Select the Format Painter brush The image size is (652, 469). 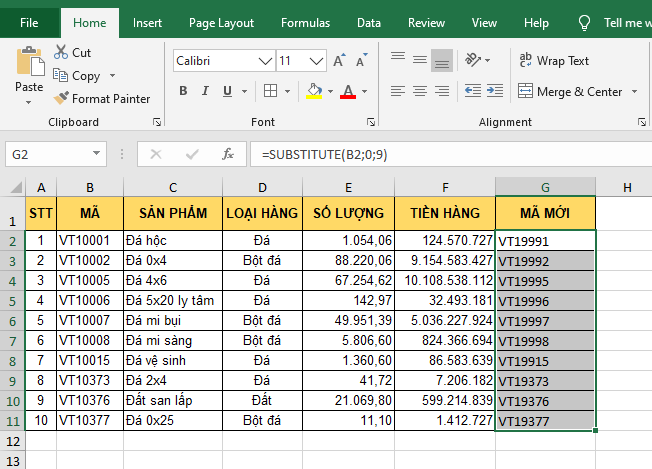click(61, 98)
